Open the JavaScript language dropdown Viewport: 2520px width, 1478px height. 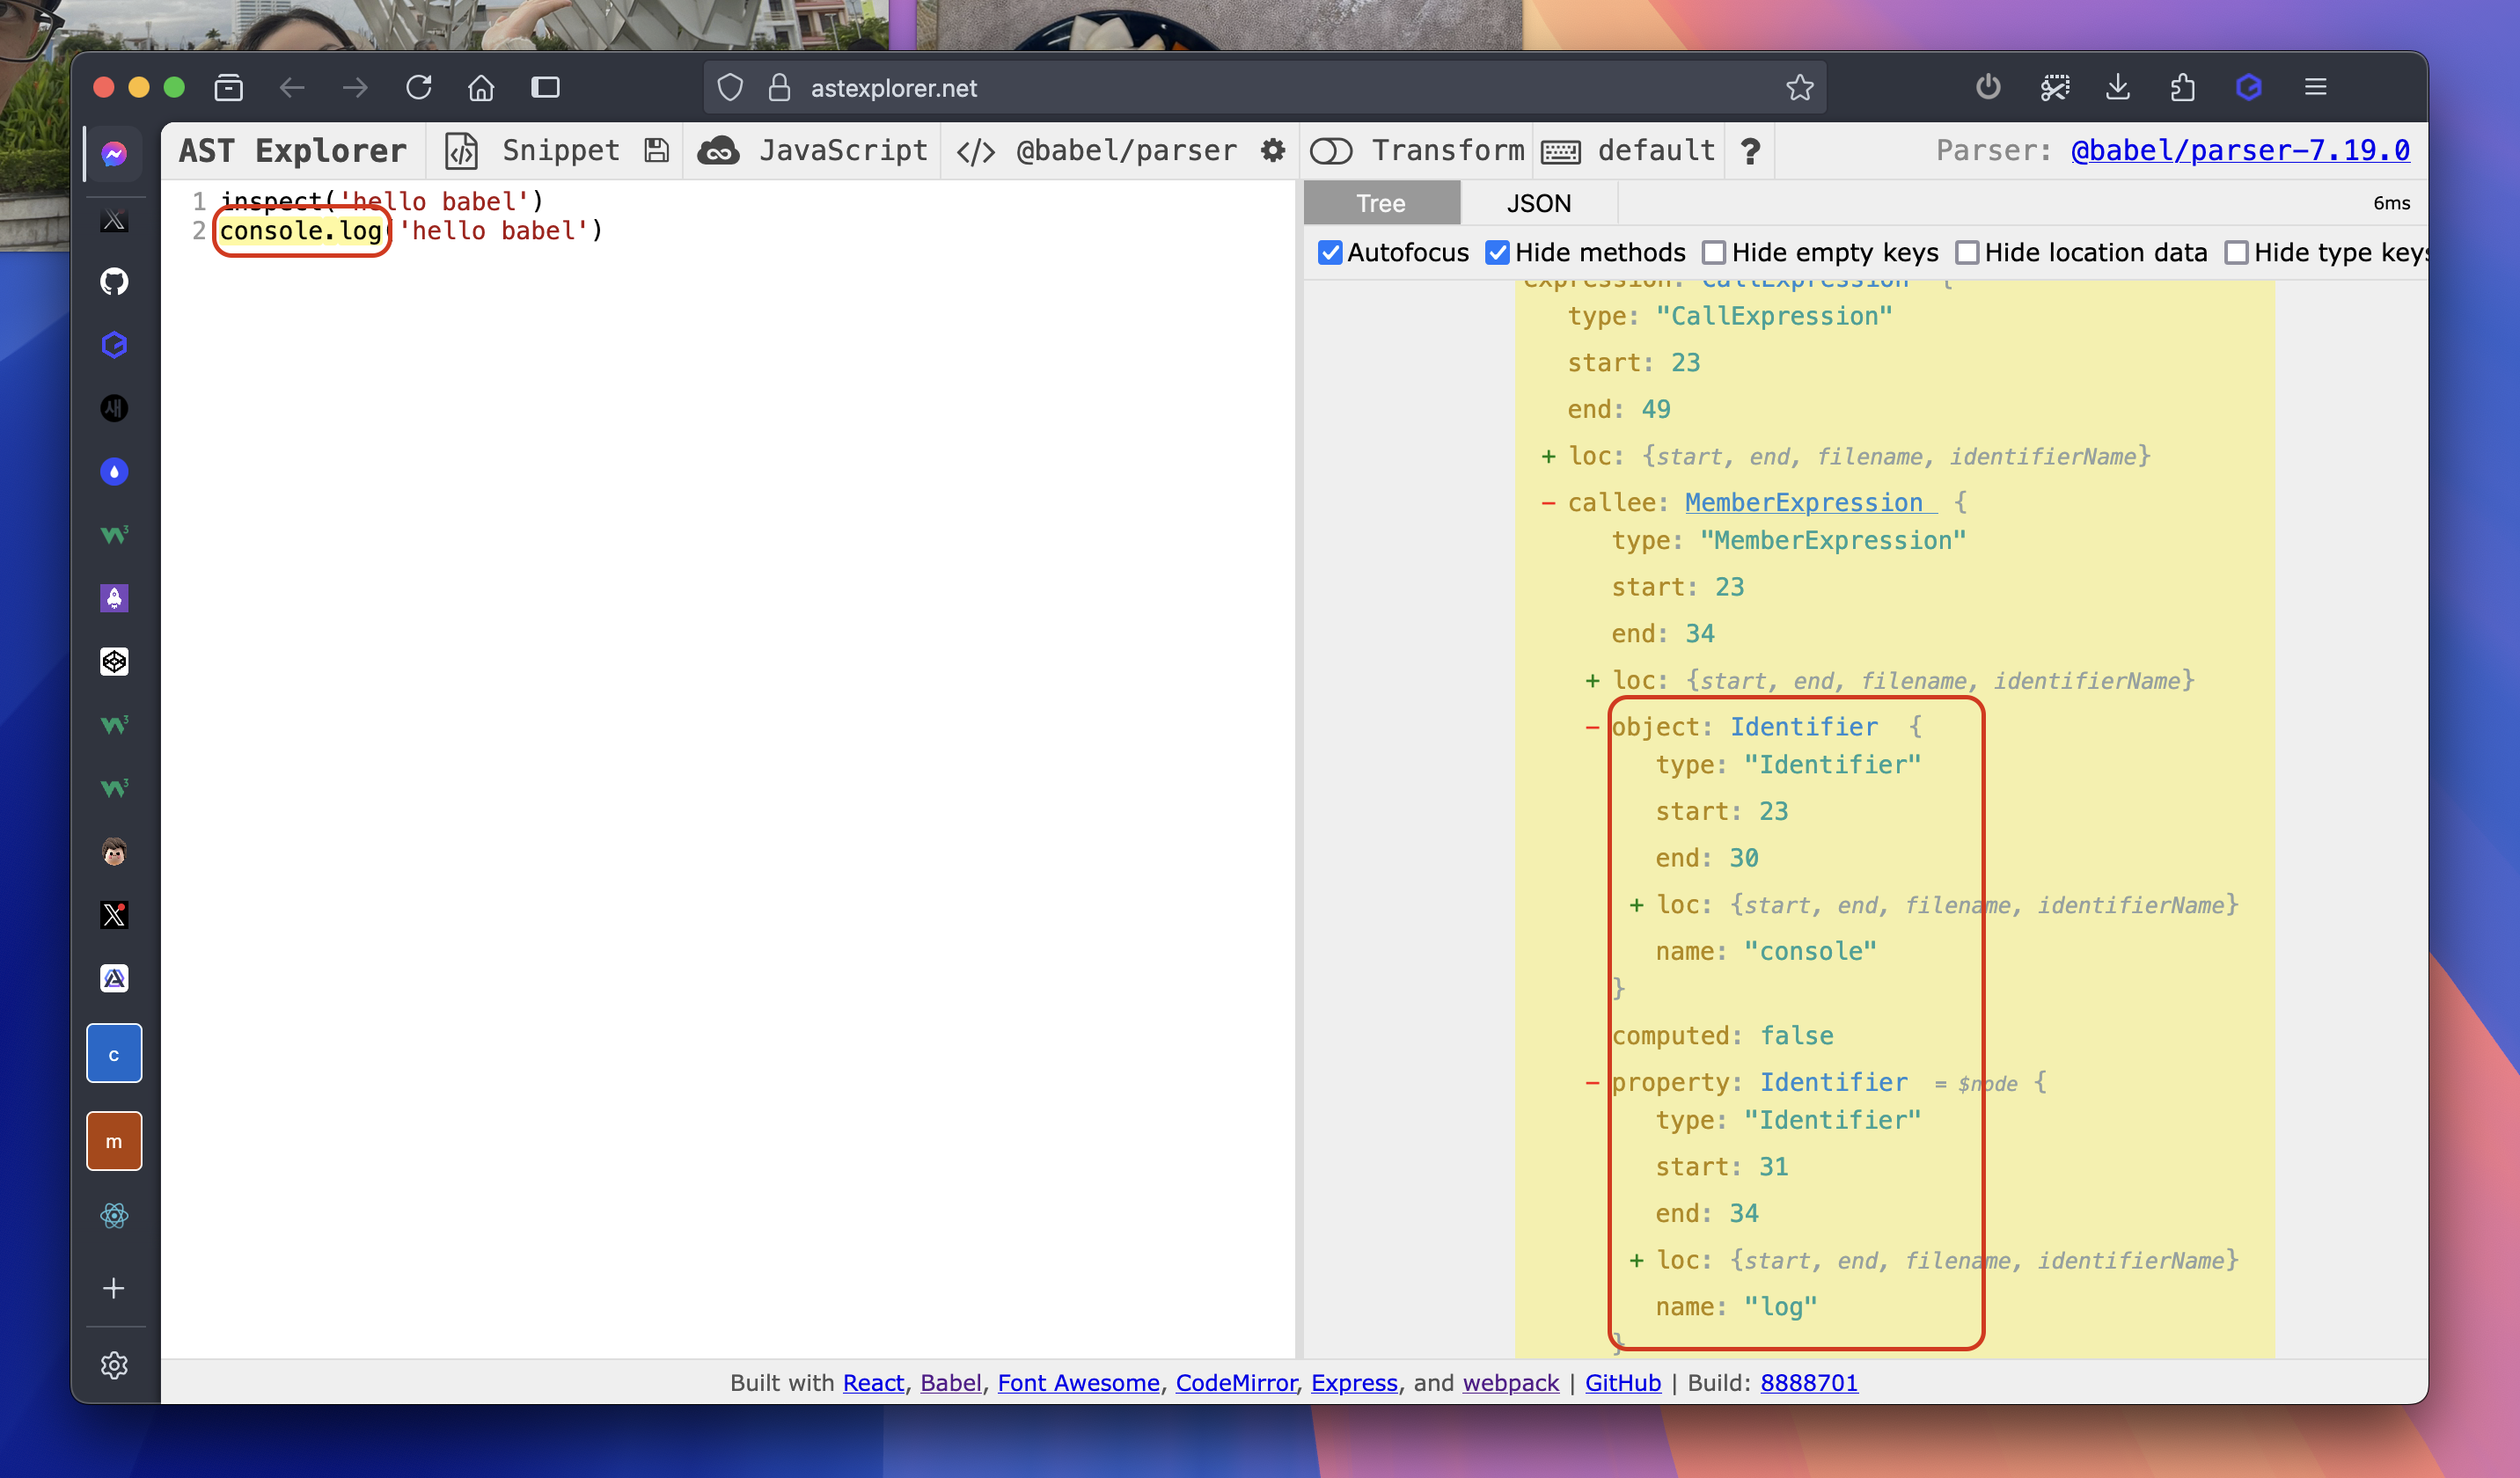(x=813, y=151)
